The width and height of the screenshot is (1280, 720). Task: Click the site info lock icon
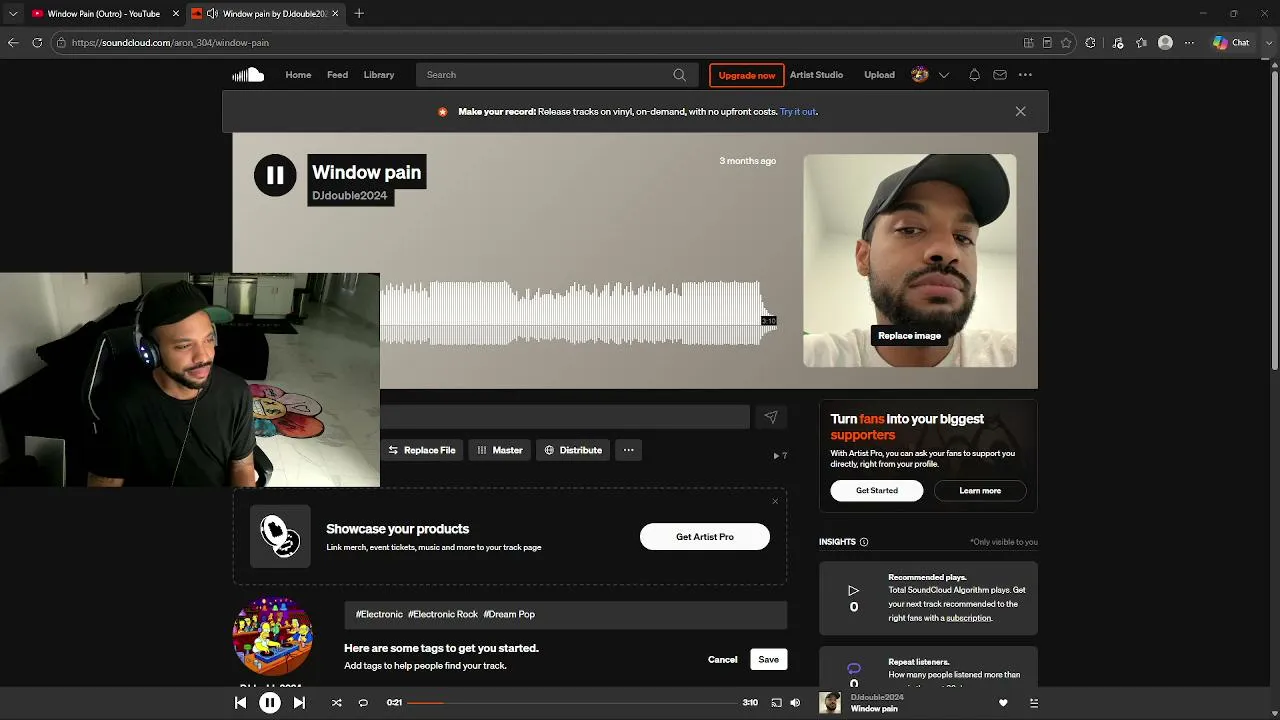click(x=61, y=43)
